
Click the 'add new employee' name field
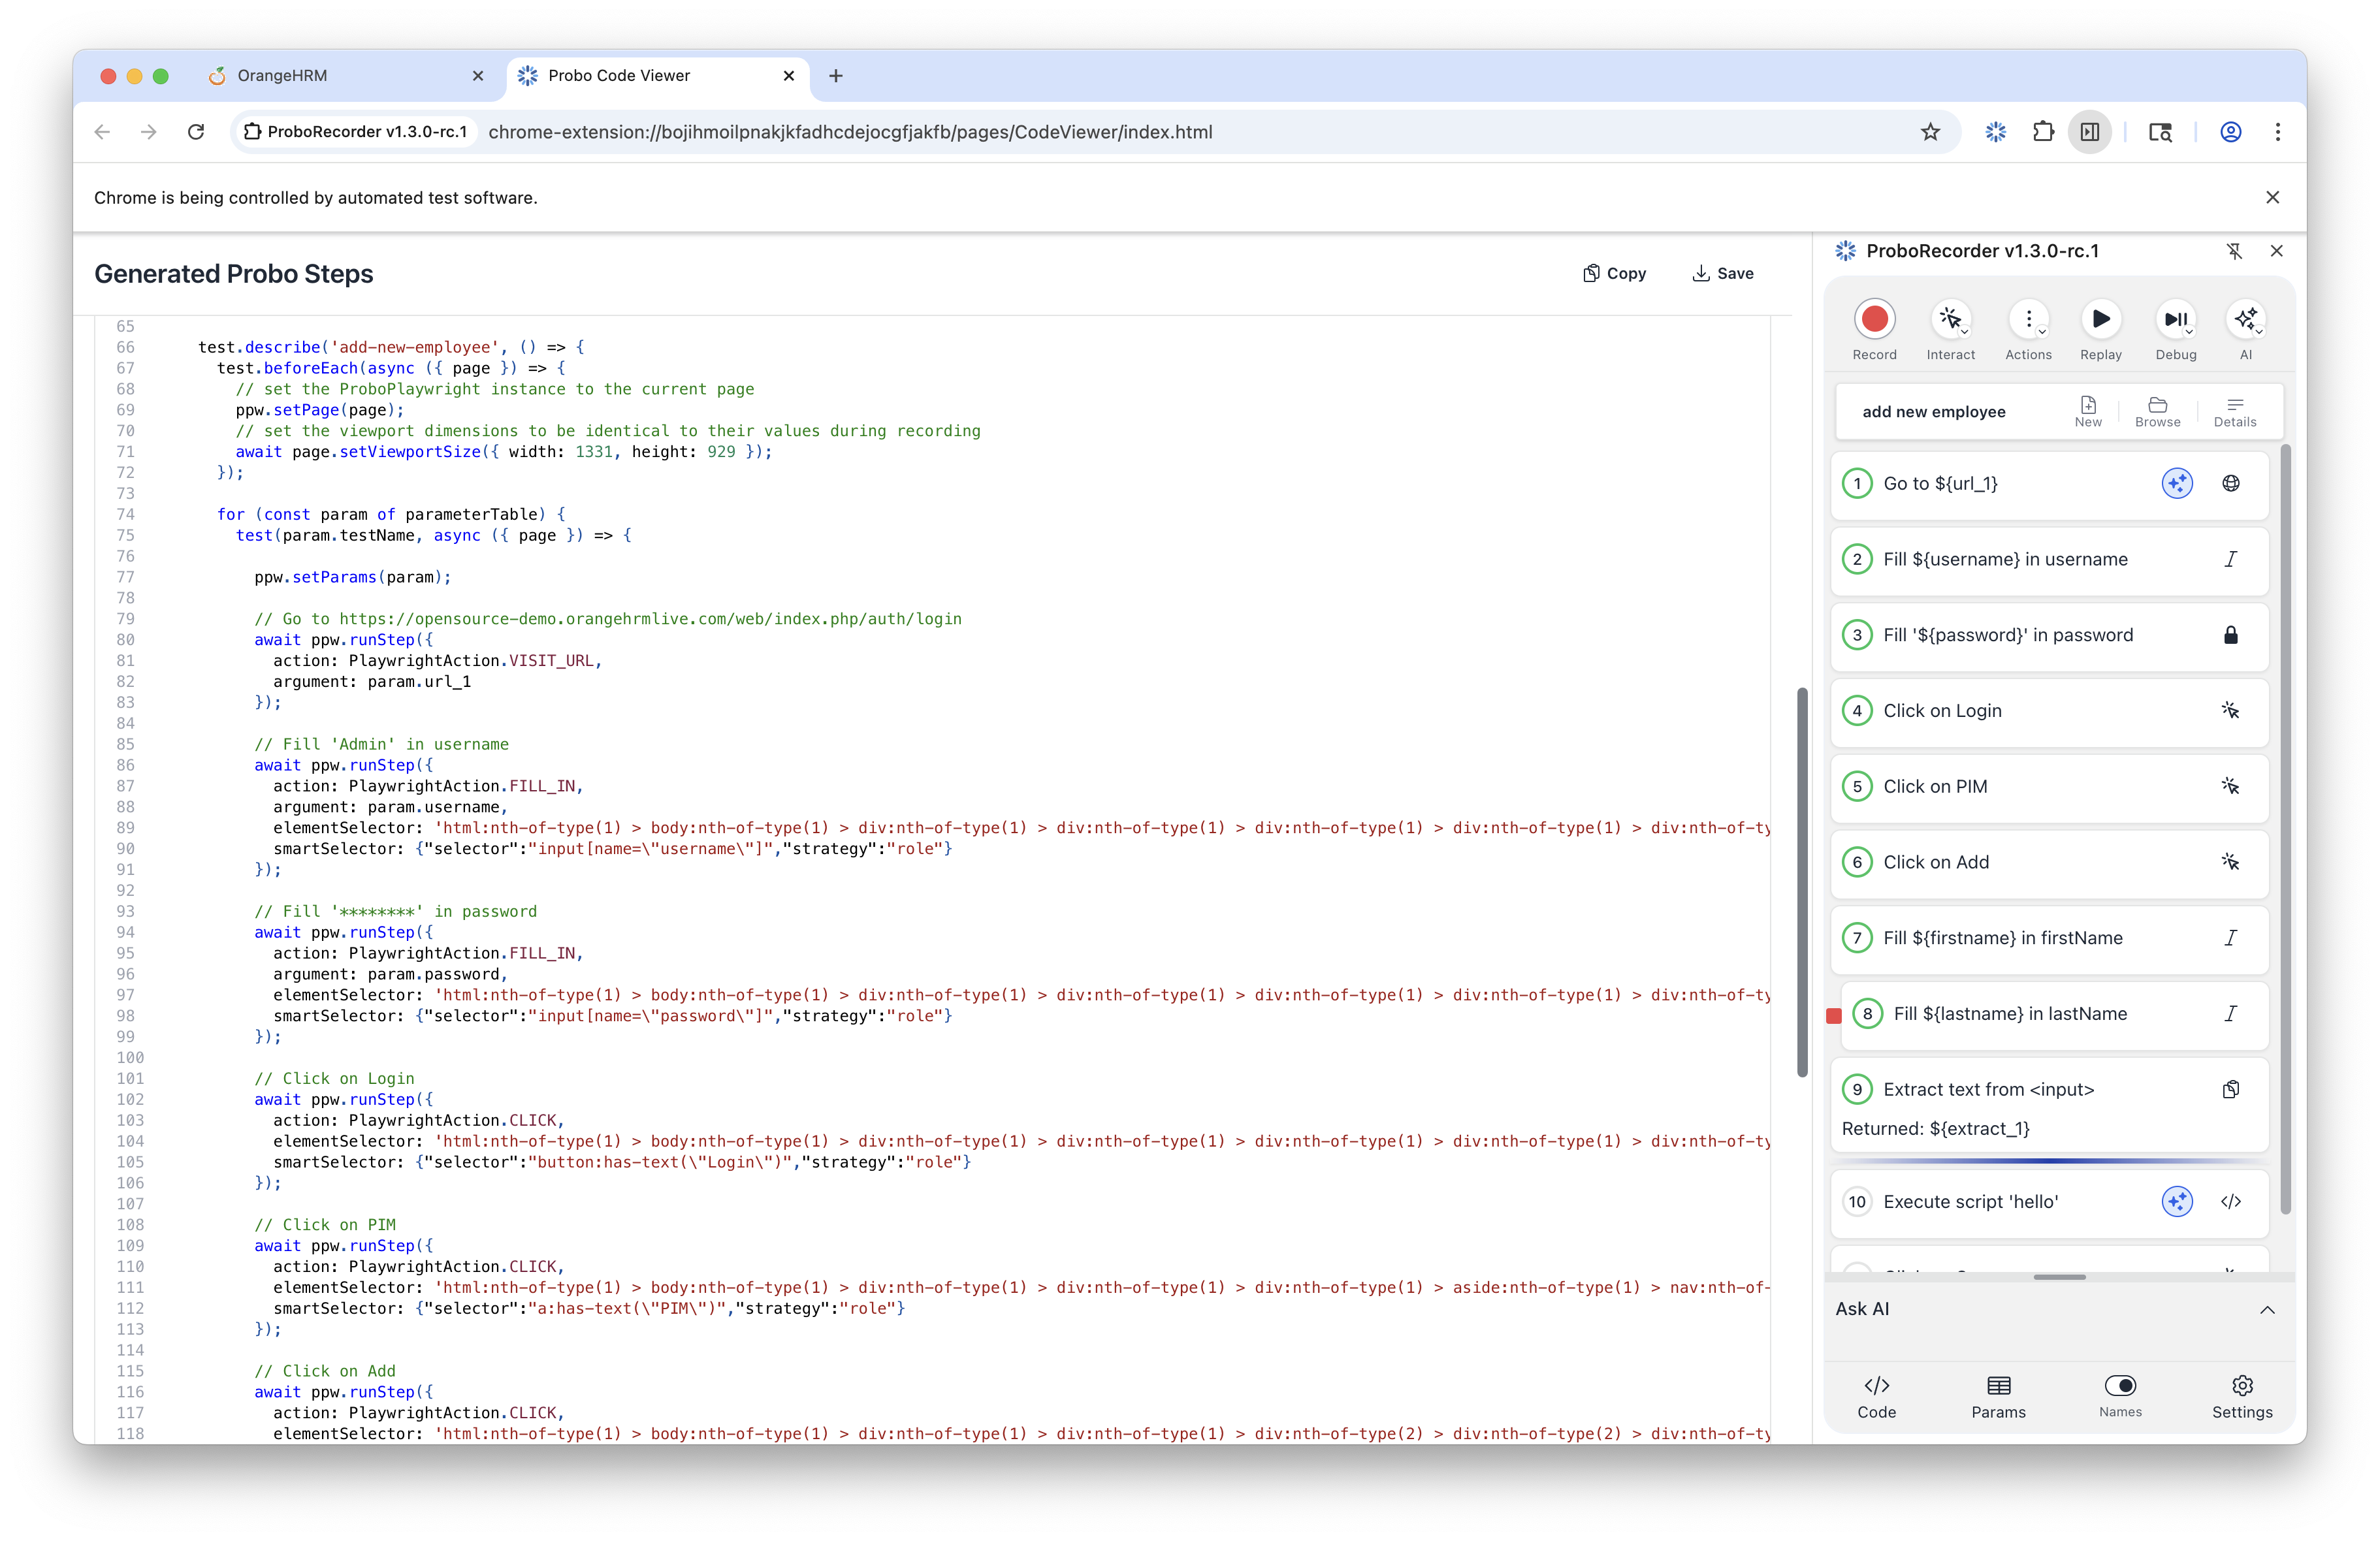tap(1934, 411)
